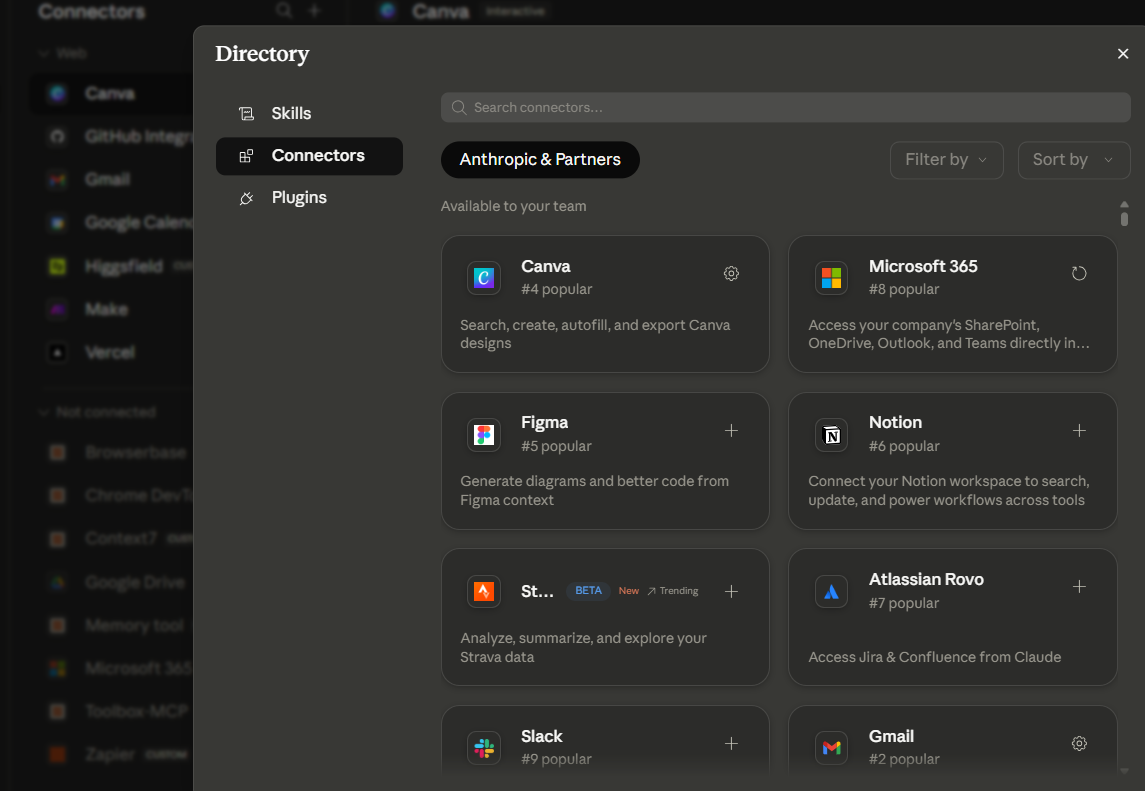
Task: Click the Notion logo icon
Action: point(831,435)
